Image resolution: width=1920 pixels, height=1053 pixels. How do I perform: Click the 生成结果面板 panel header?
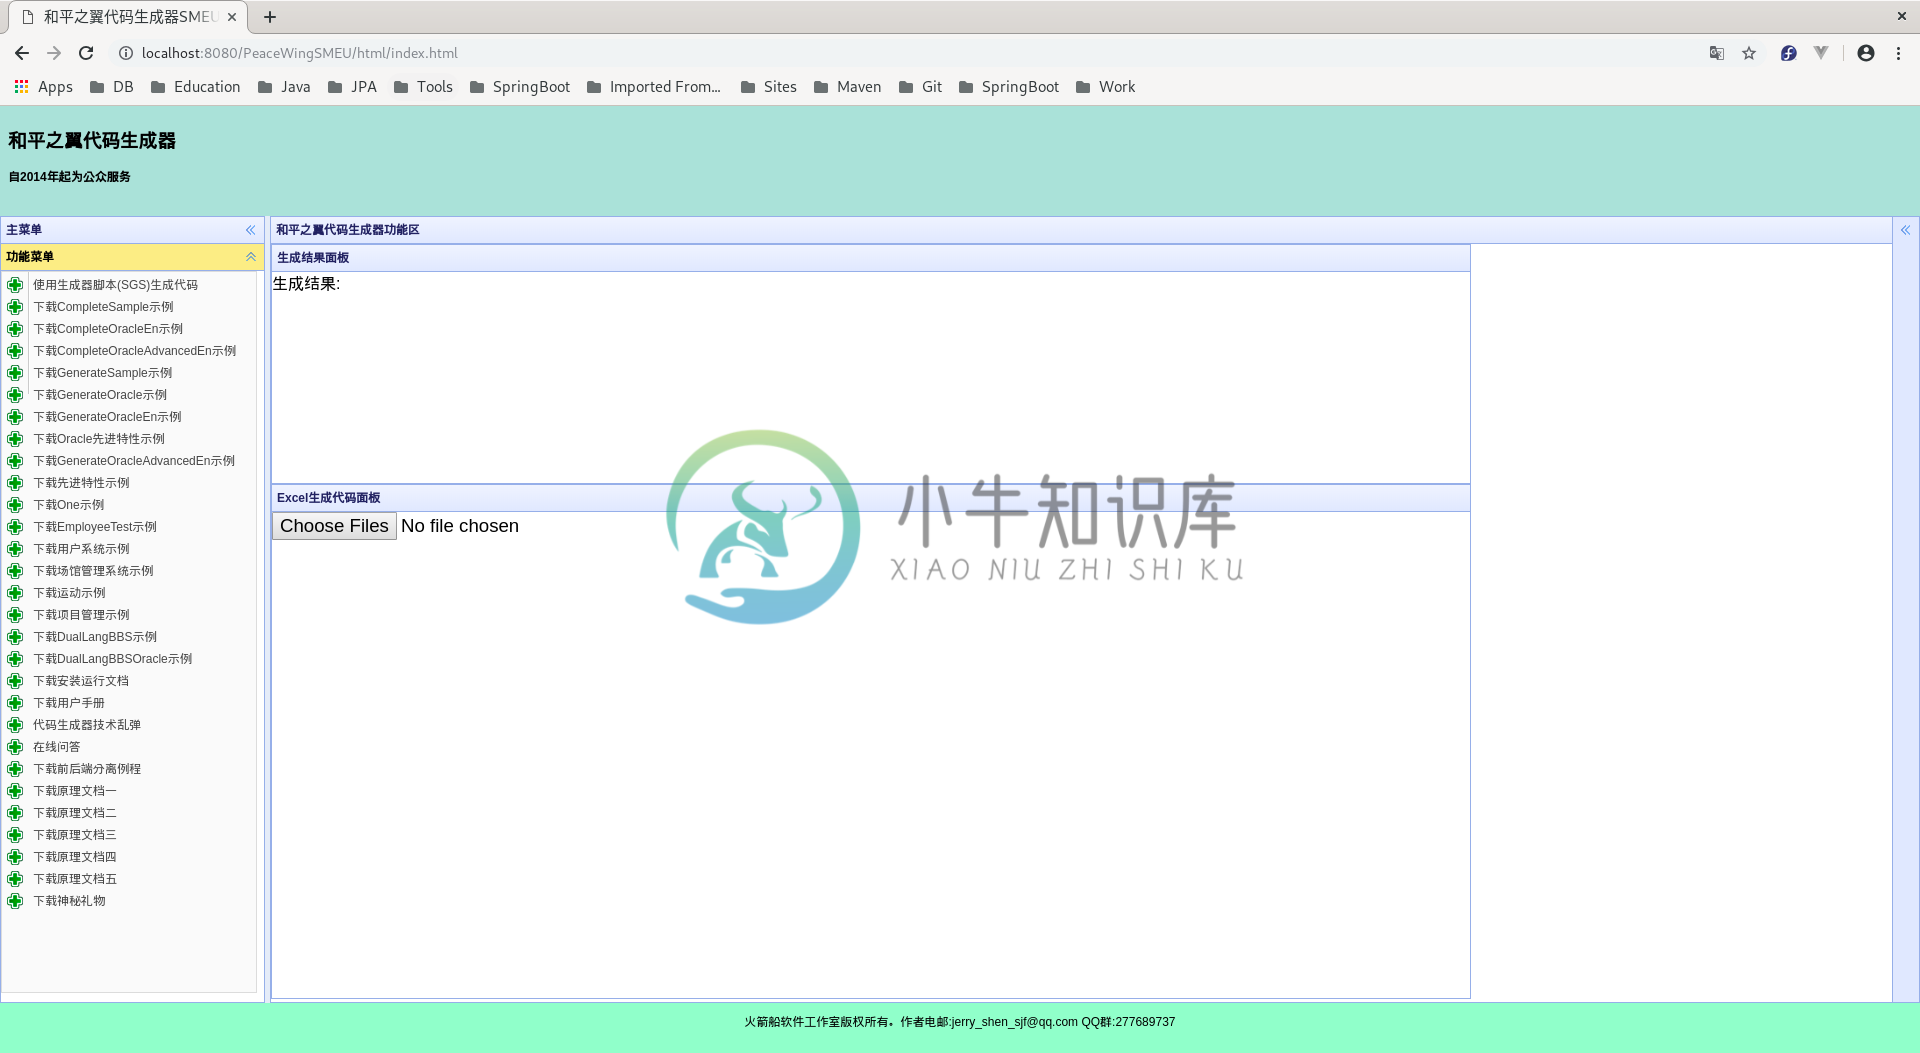[870, 258]
